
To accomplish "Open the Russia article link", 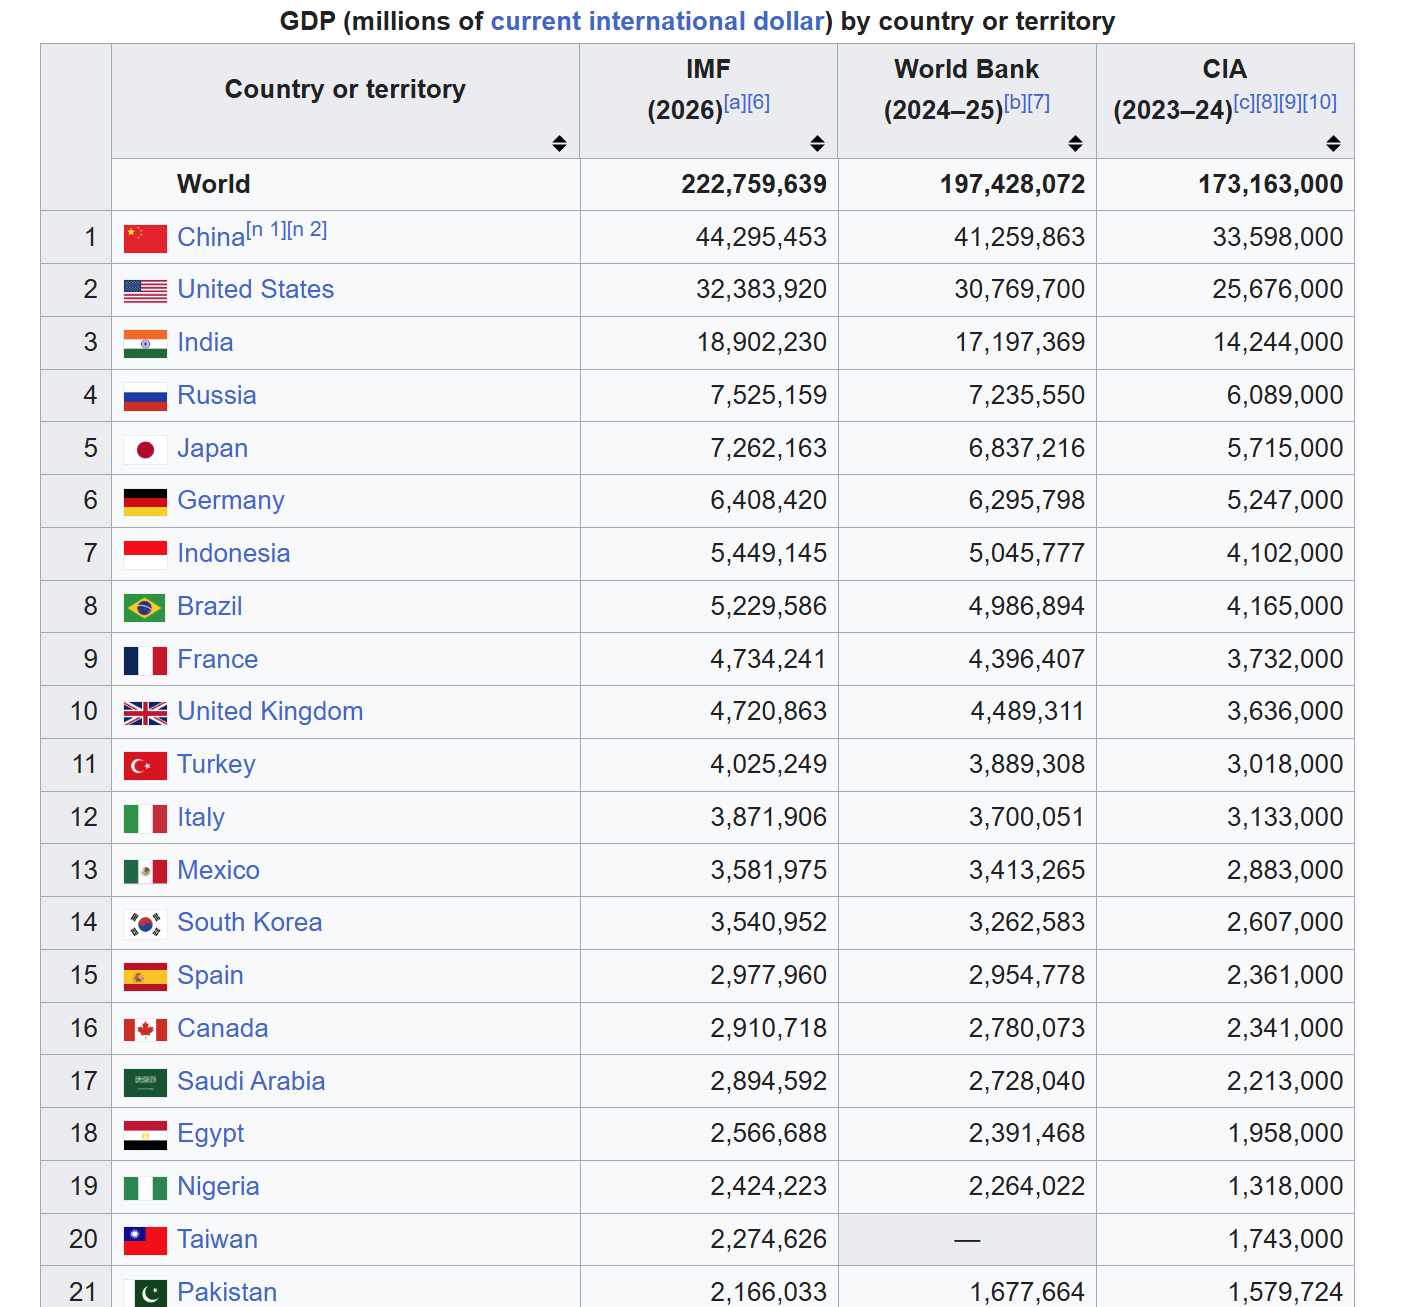I will (x=217, y=395).
